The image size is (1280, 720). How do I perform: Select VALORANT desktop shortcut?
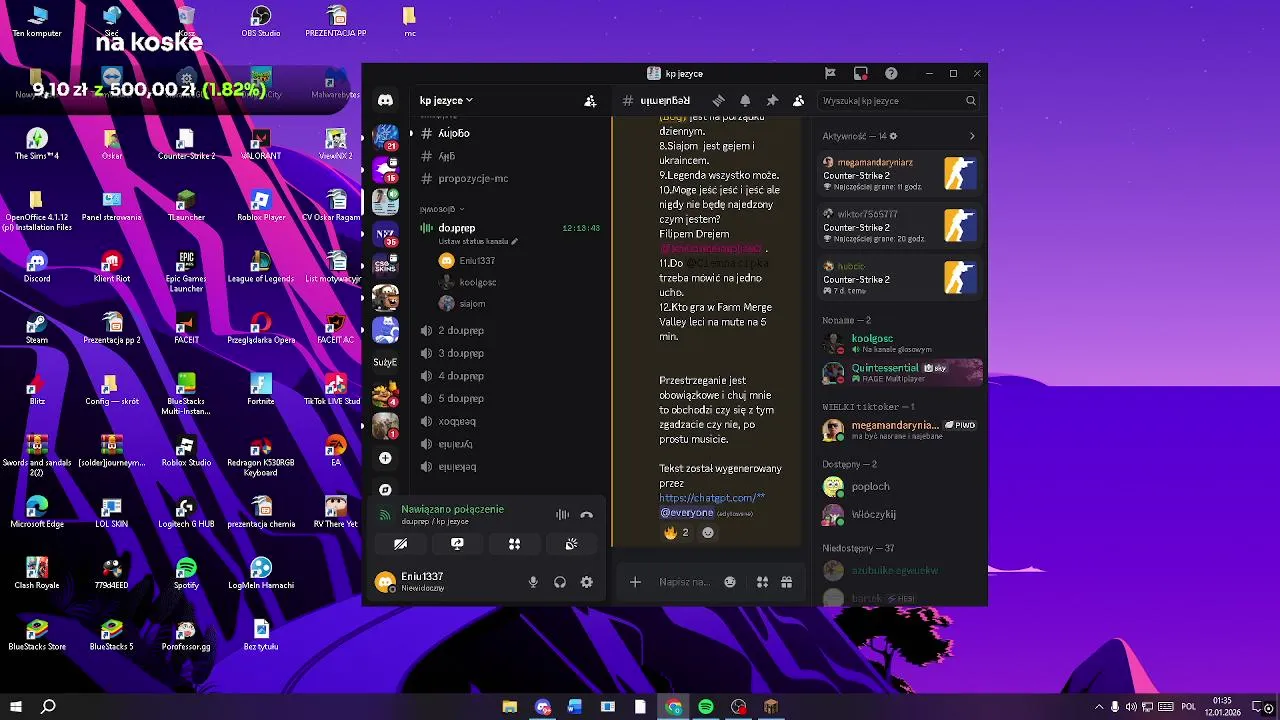(261, 144)
